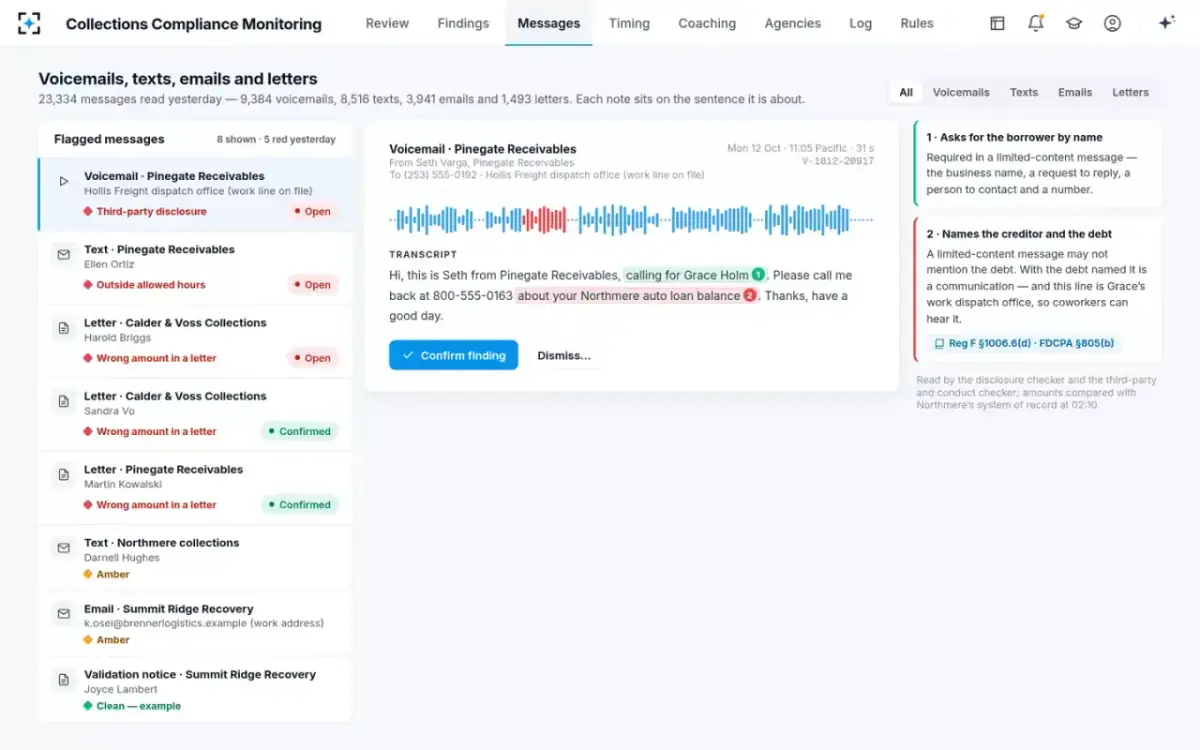The width and height of the screenshot is (1200, 750).
Task: Click Confirm finding button
Action: pos(454,355)
